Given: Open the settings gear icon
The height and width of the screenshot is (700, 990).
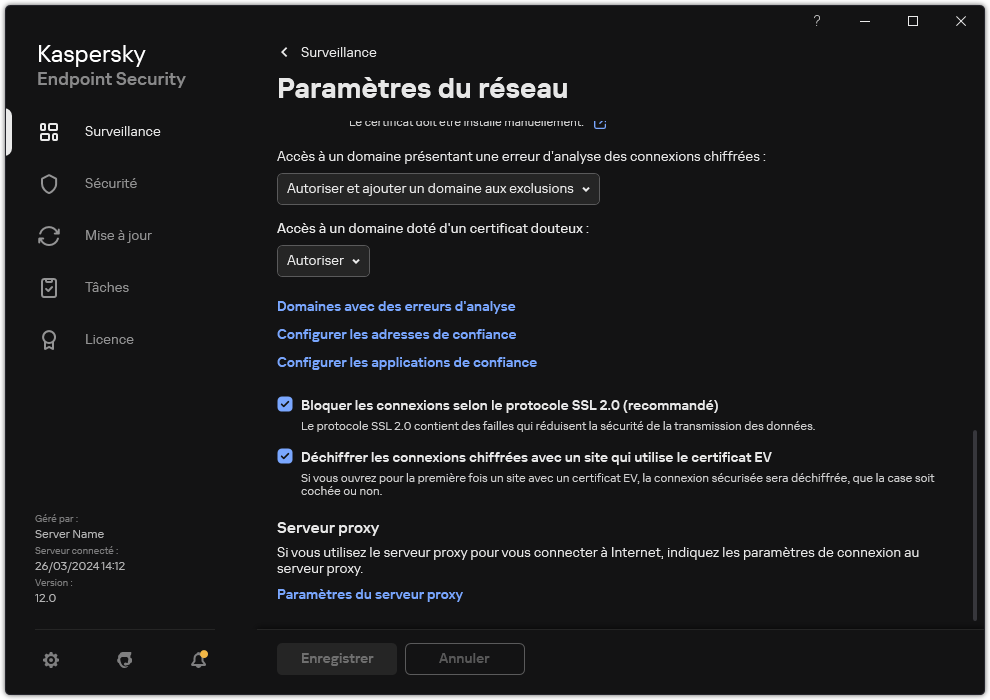Looking at the screenshot, I should click(51, 660).
